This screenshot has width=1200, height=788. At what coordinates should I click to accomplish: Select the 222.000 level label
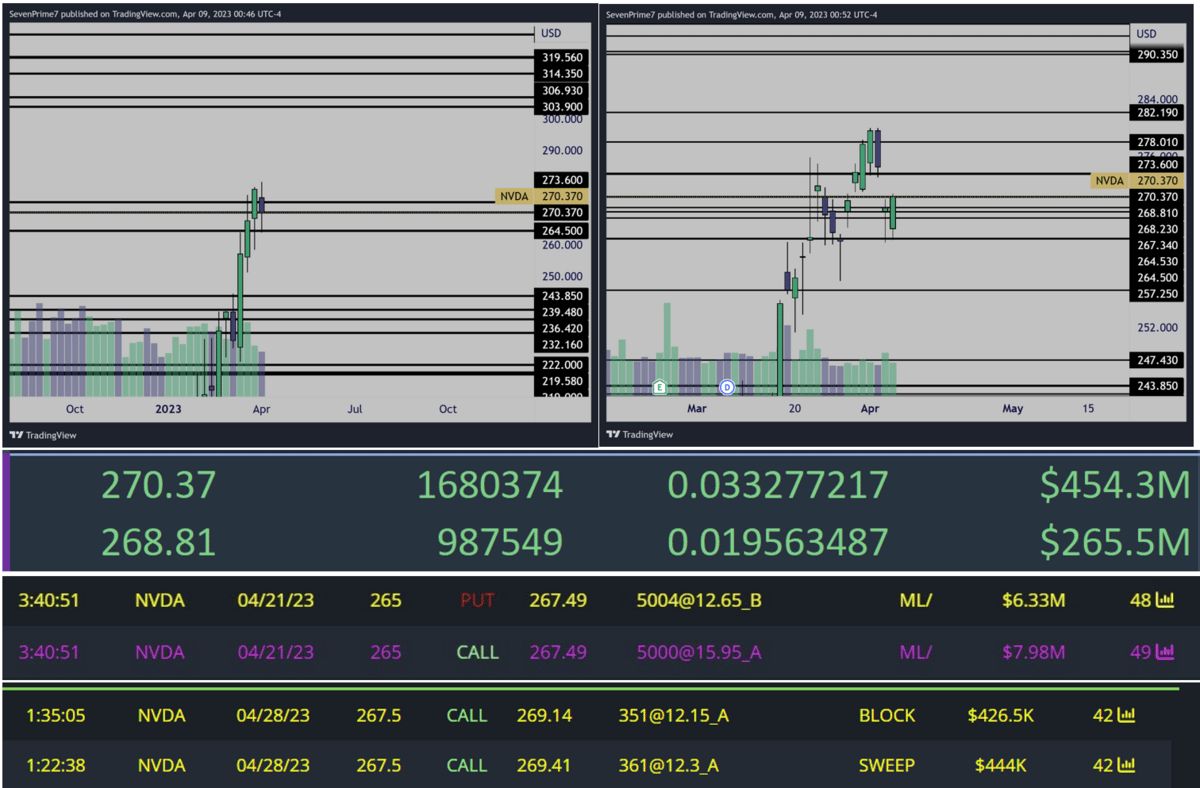(561, 365)
